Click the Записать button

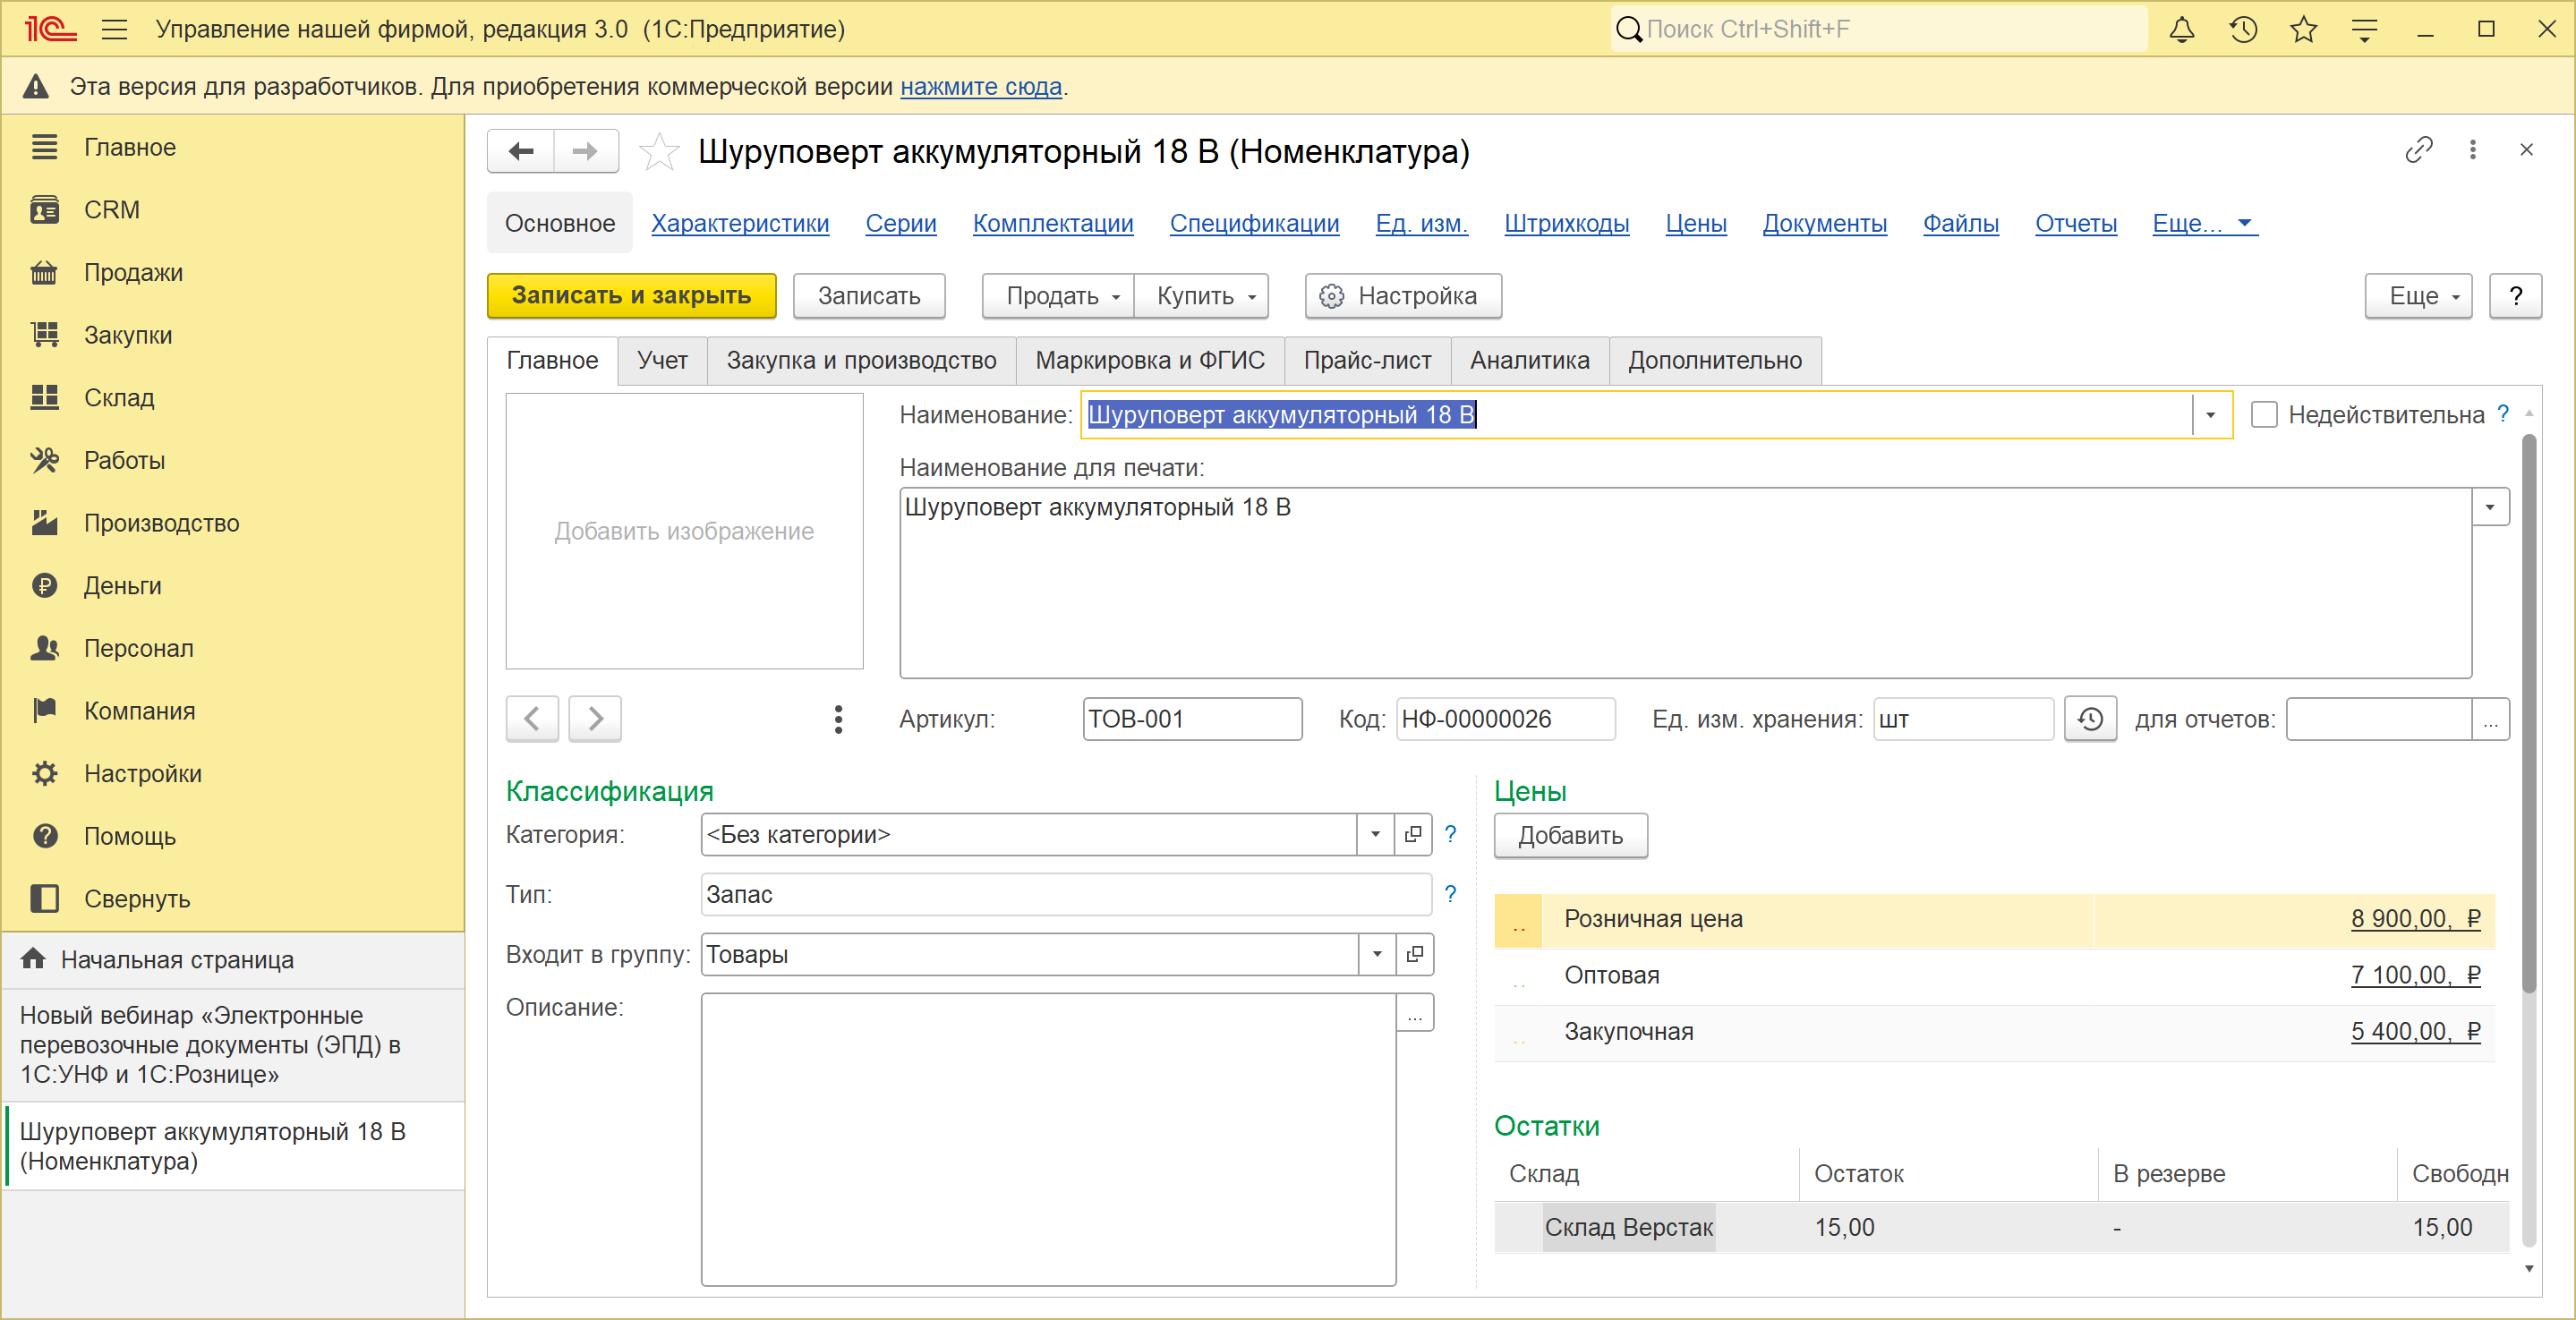tap(869, 296)
